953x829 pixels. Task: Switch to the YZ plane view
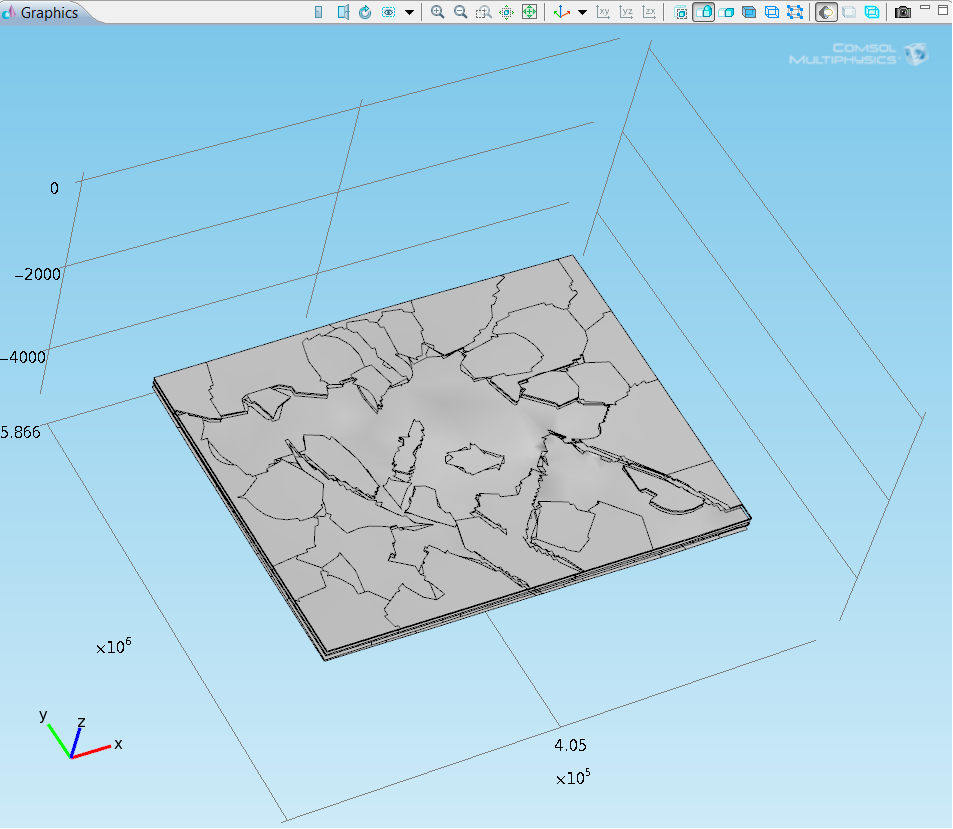[x=626, y=12]
